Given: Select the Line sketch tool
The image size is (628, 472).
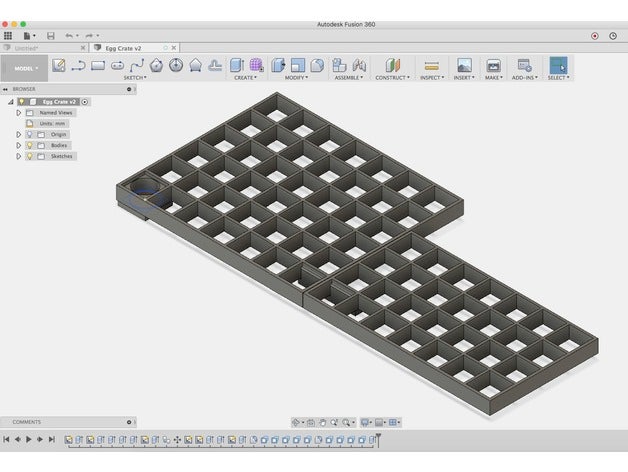Looking at the screenshot, I should tap(77, 65).
